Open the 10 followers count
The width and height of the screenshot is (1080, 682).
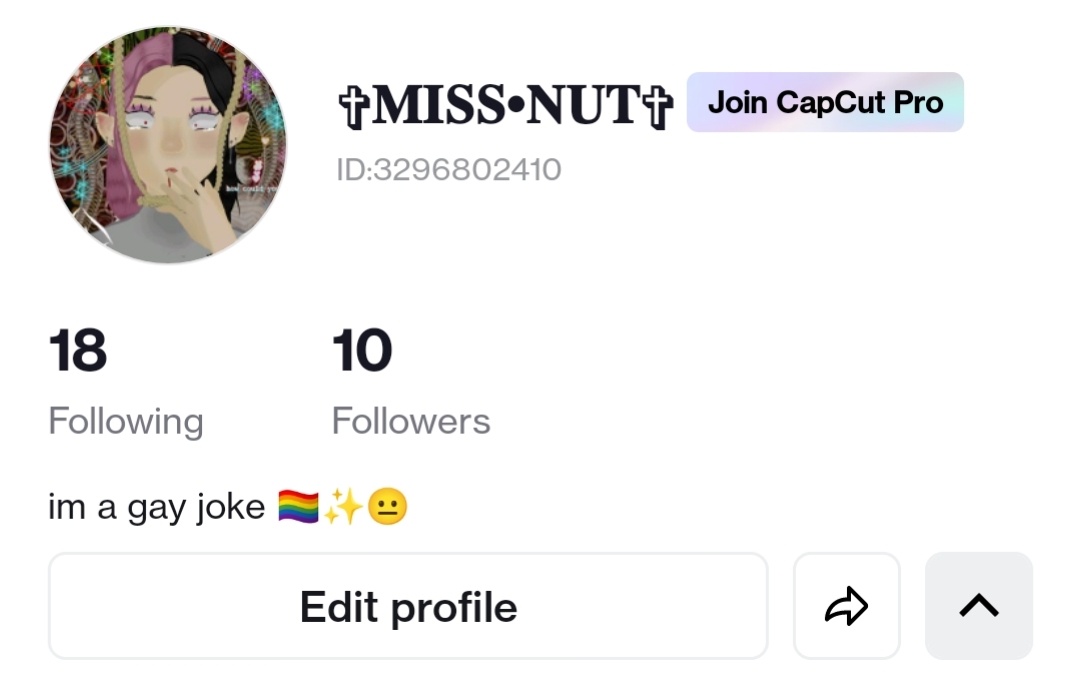click(x=362, y=350)
